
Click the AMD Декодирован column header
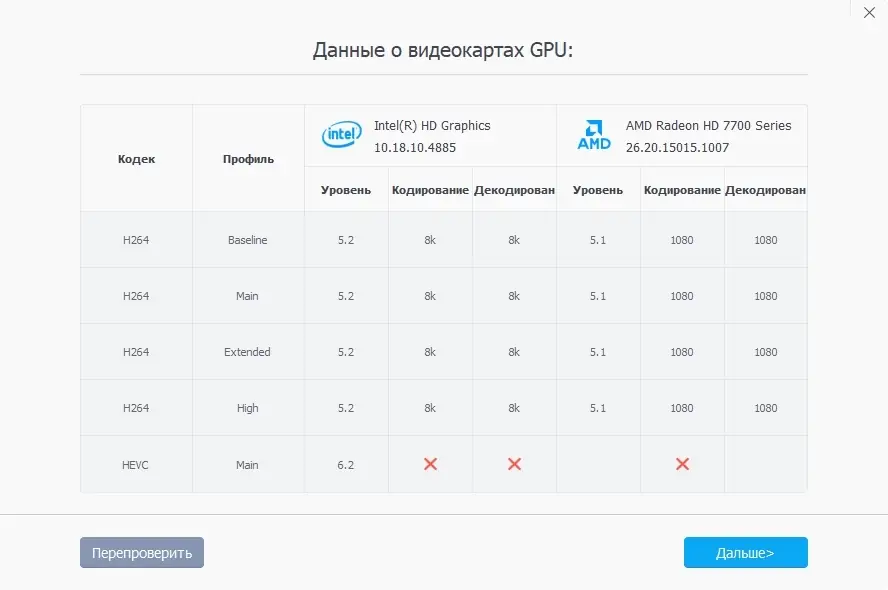click(x=766, y=189)
